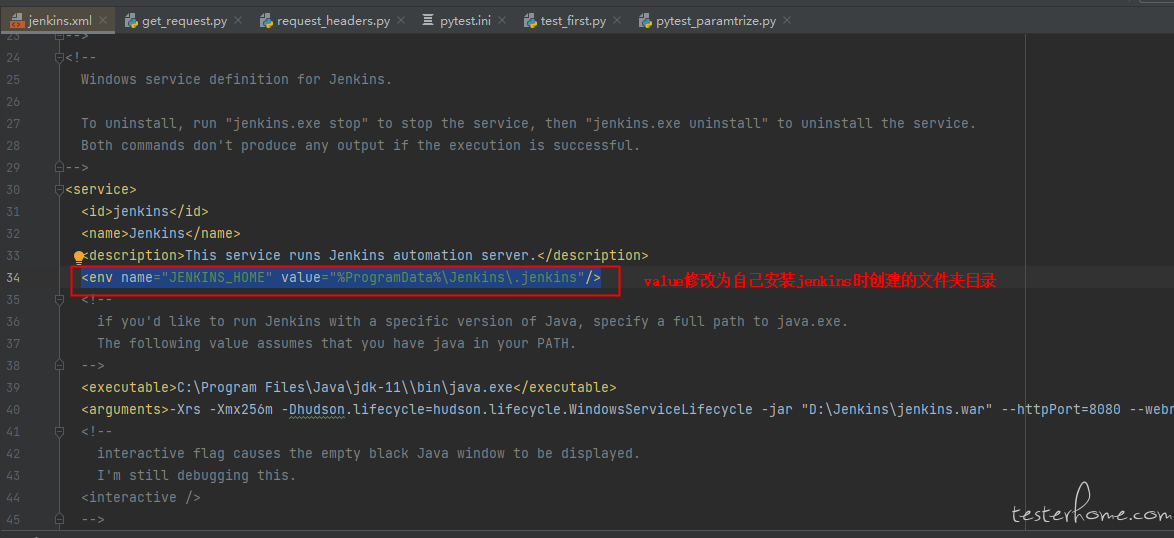This screenshot has width=1174, height=538.
Task: Click line number 34 in the gutter
Action: [x=13, y=278]
